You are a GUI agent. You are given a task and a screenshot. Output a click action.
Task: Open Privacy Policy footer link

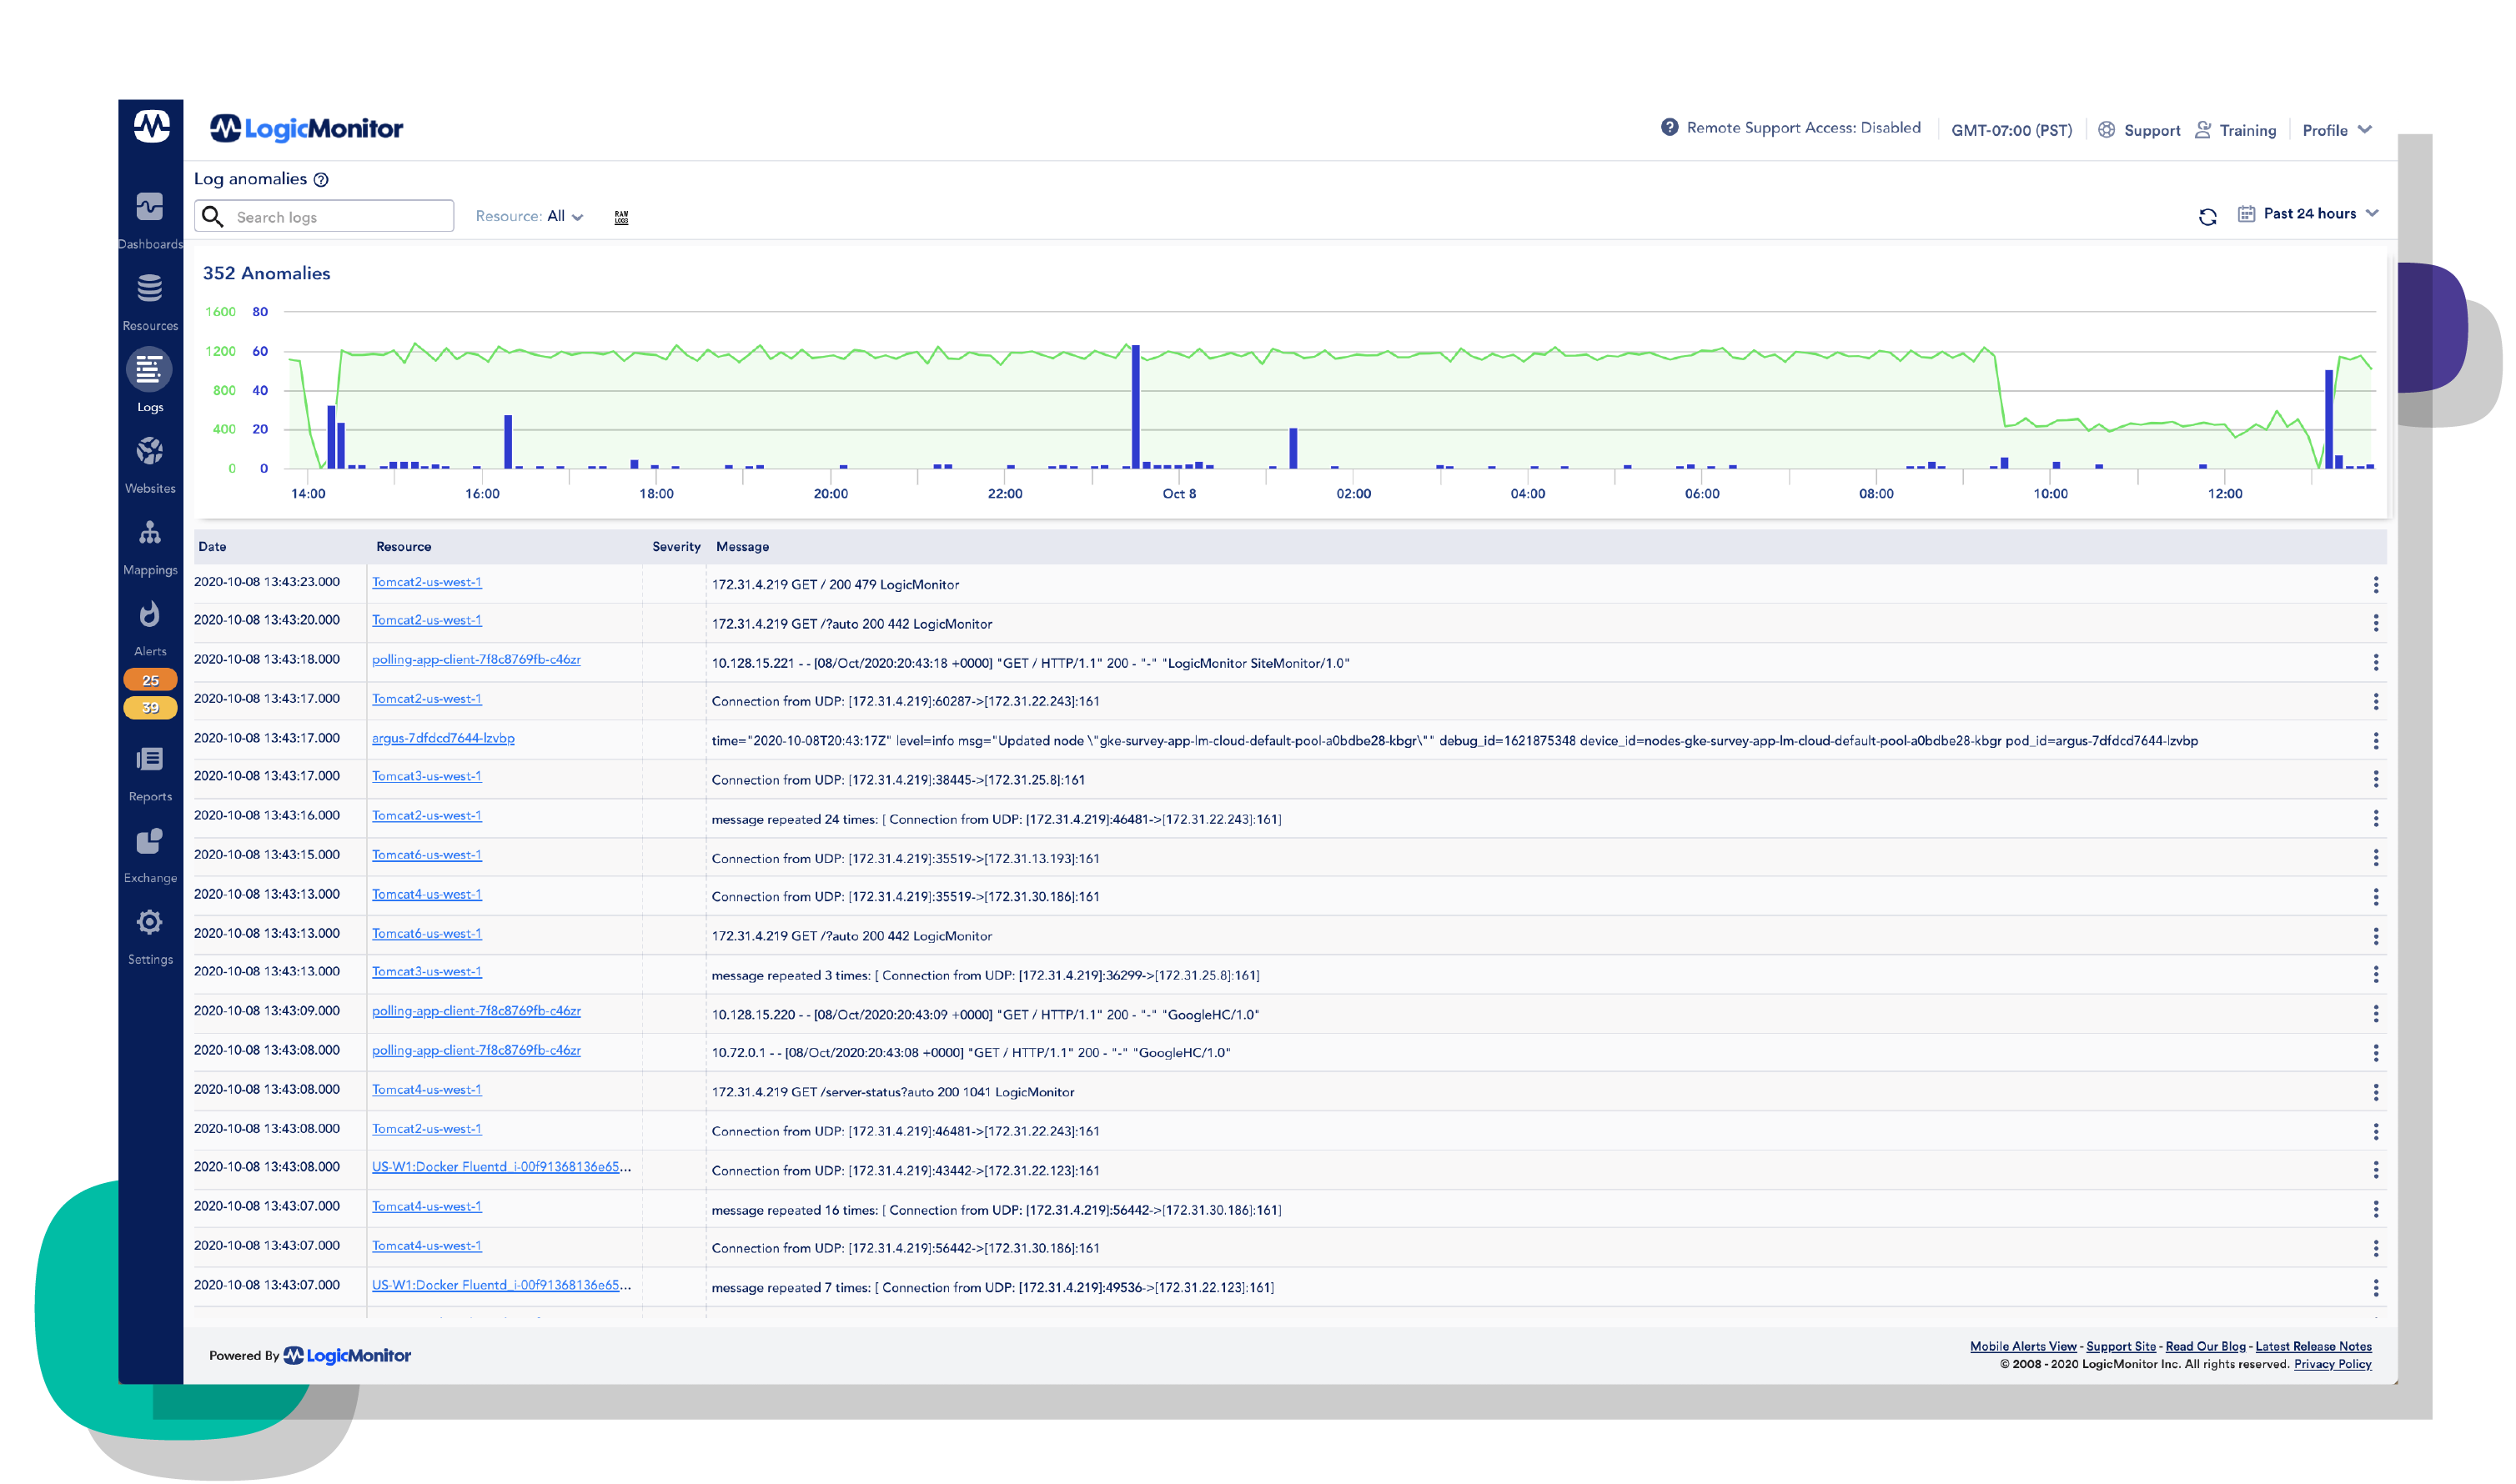(2333, 1365)
